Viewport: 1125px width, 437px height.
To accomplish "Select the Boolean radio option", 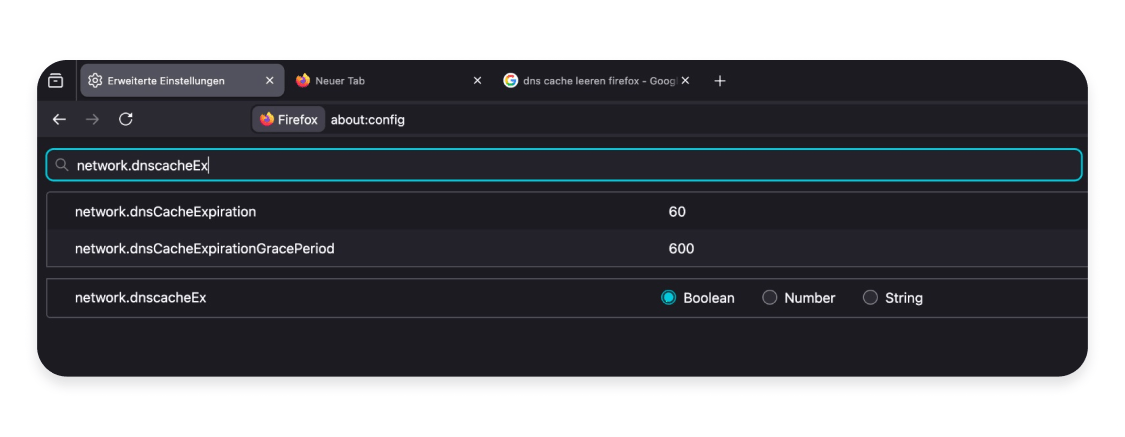I will [x=669, y=298].
